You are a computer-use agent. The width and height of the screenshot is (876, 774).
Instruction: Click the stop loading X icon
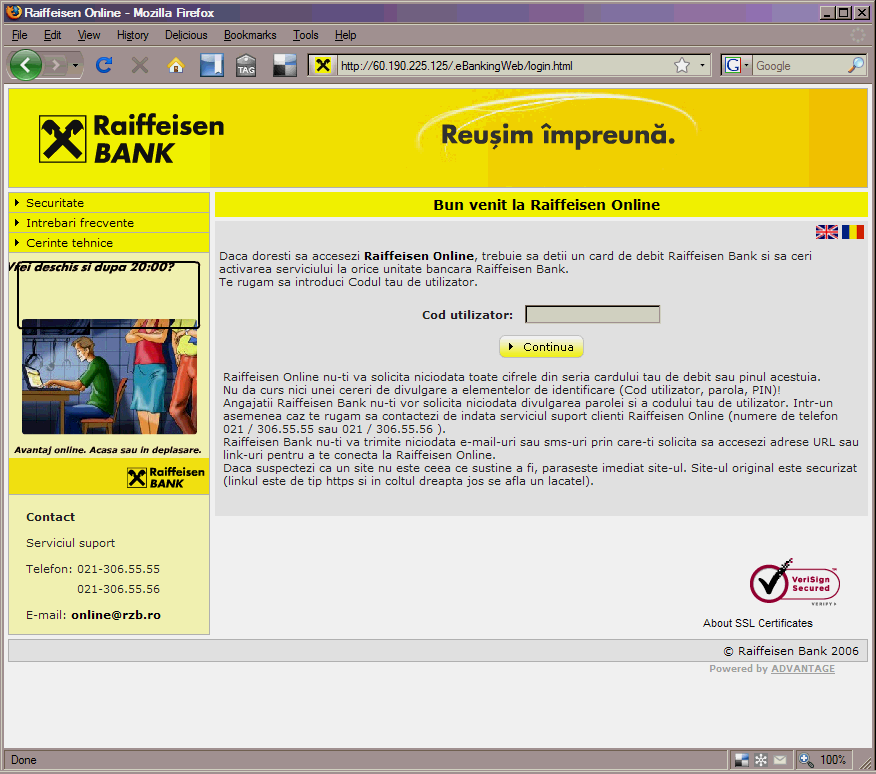point(140,65)
